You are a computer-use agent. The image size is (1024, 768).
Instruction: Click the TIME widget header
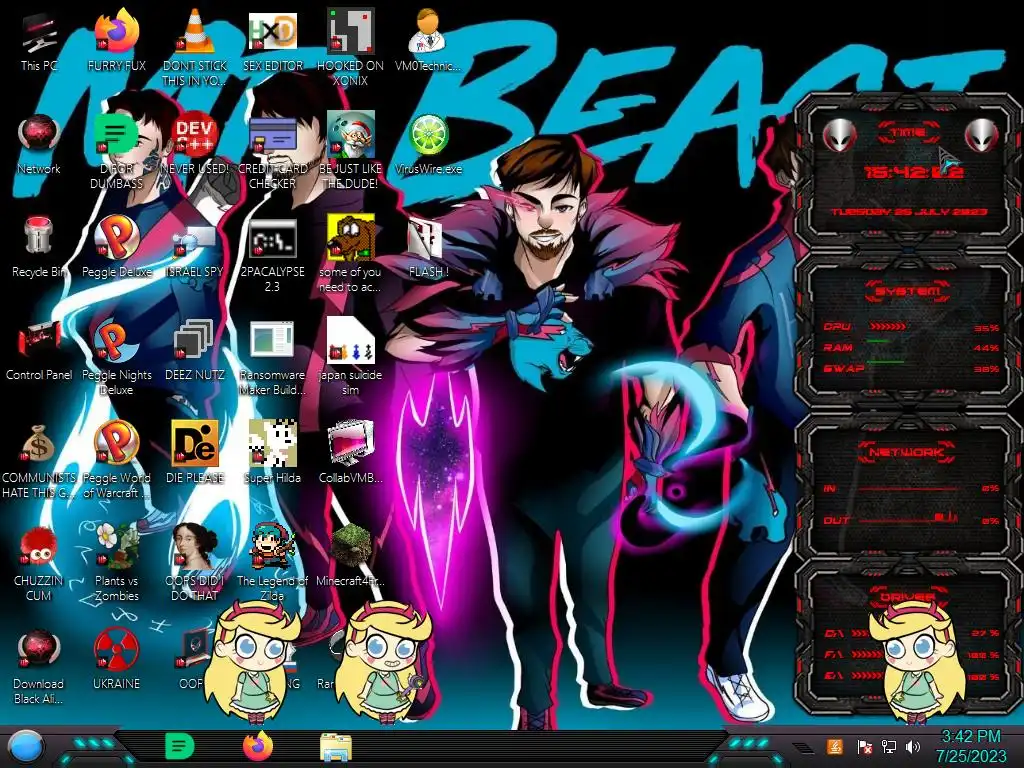(908, 133)
